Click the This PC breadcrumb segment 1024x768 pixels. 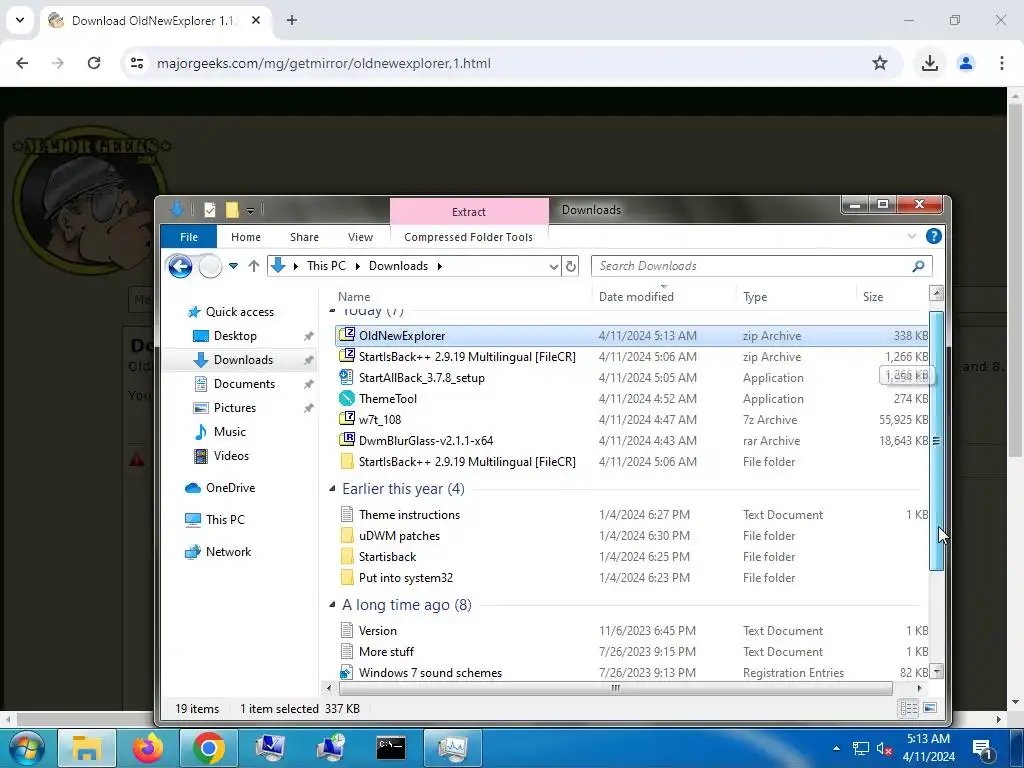point(327,266)
